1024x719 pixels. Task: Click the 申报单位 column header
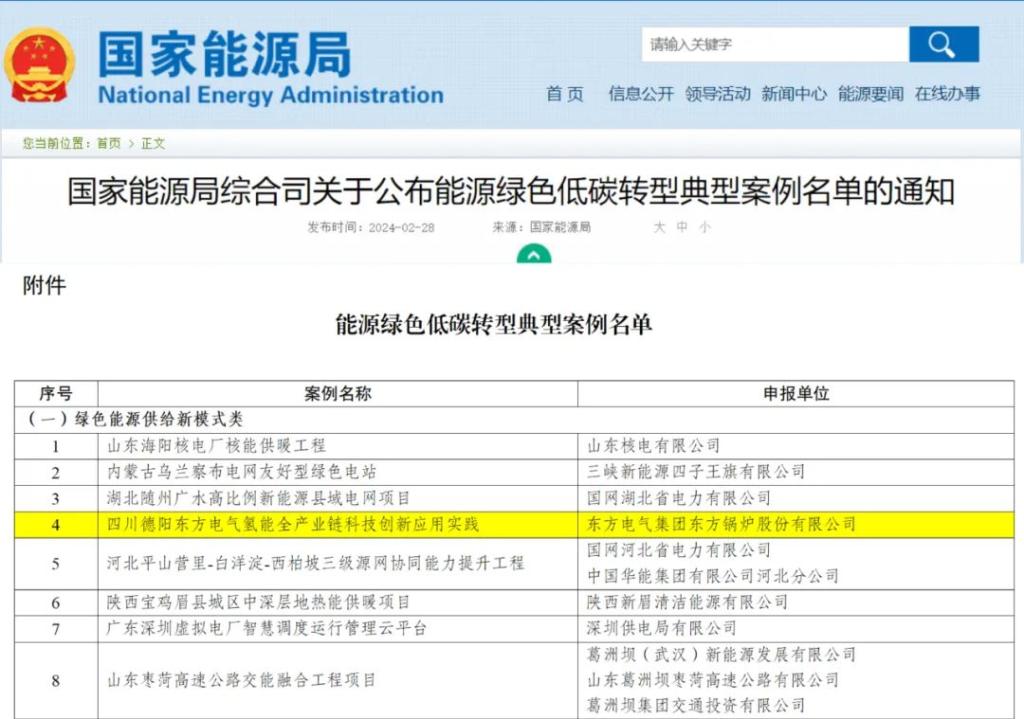[x=796, y=394]
